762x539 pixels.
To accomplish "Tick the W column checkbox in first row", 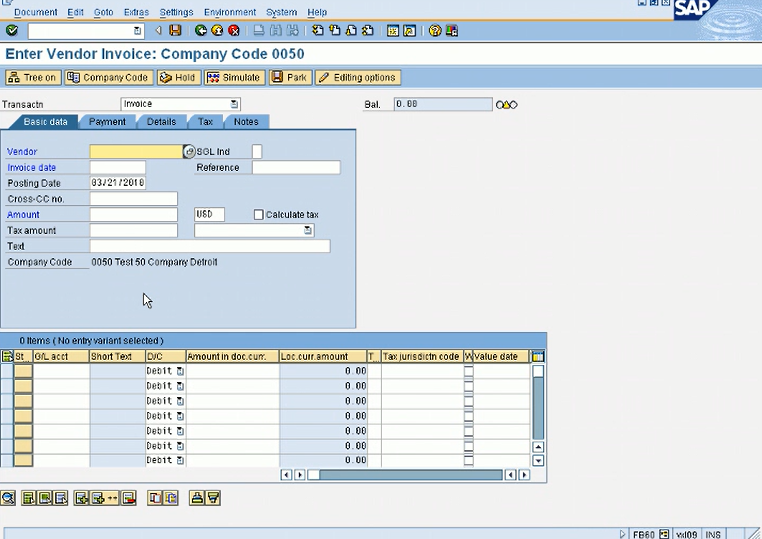I will point(468,371).
